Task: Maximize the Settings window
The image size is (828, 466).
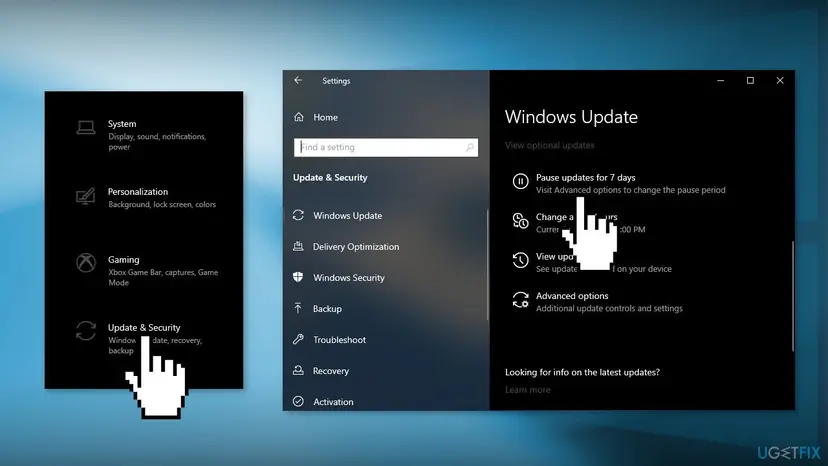Action: click(750, 80)
